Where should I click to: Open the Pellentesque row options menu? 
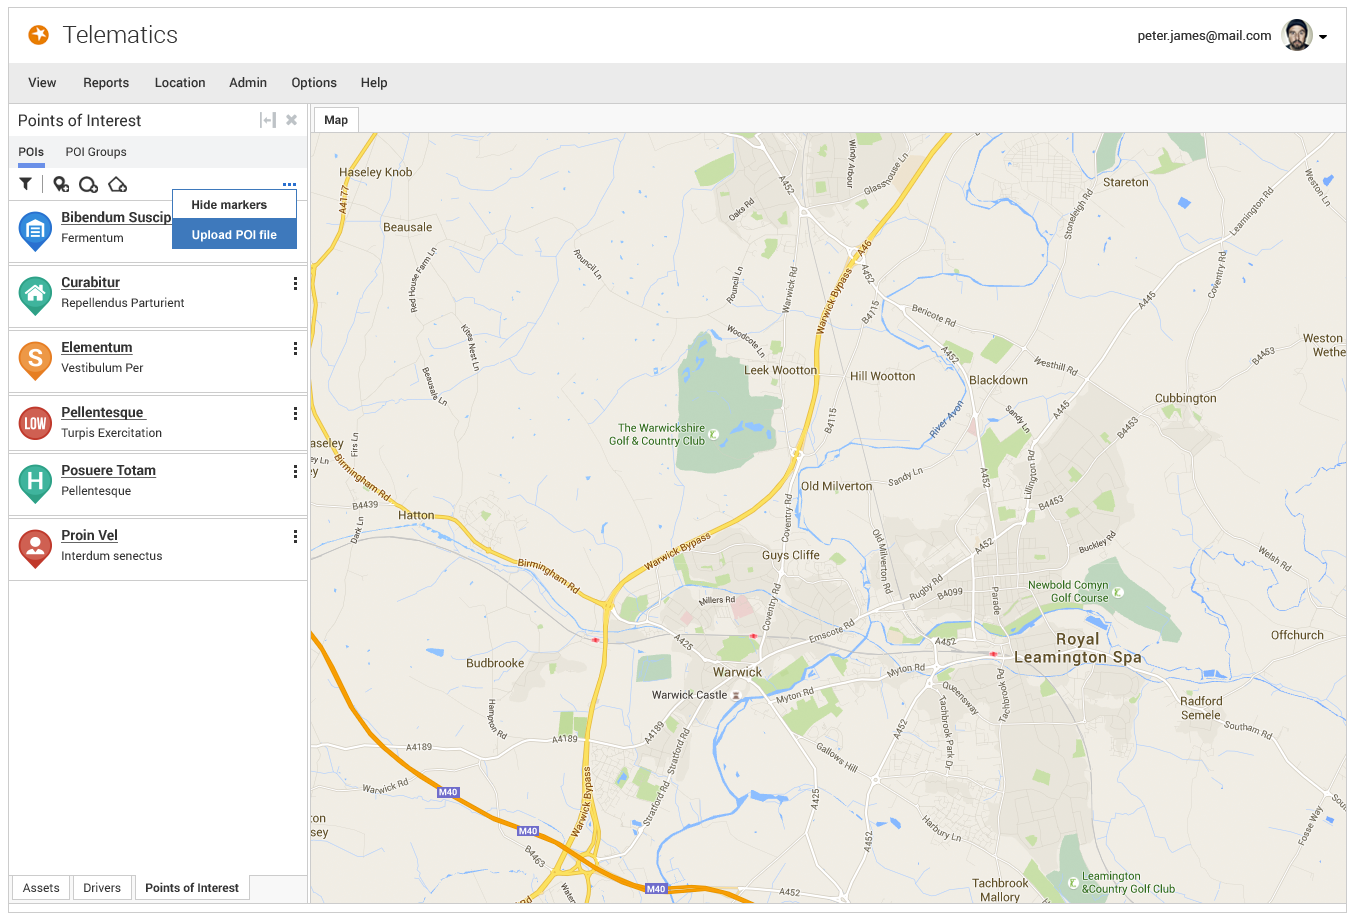[x=295, y=413]
